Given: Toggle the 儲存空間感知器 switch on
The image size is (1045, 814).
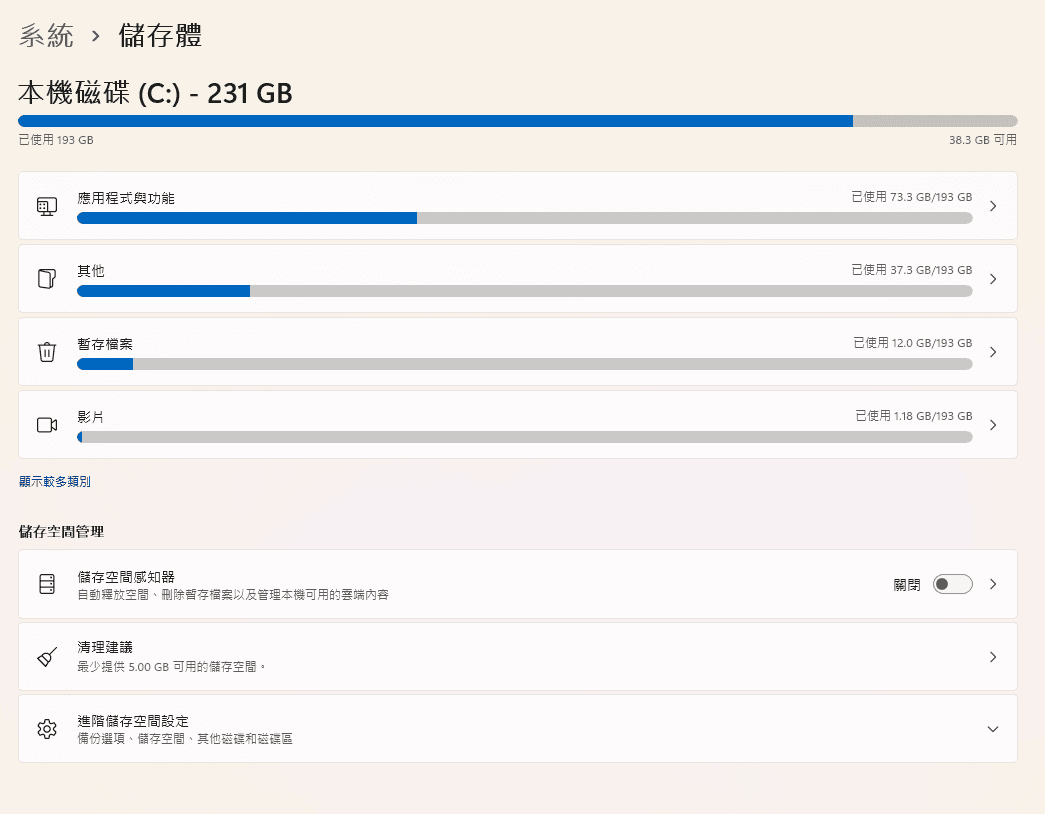Looking at the screenshot, I should [952, 584].
